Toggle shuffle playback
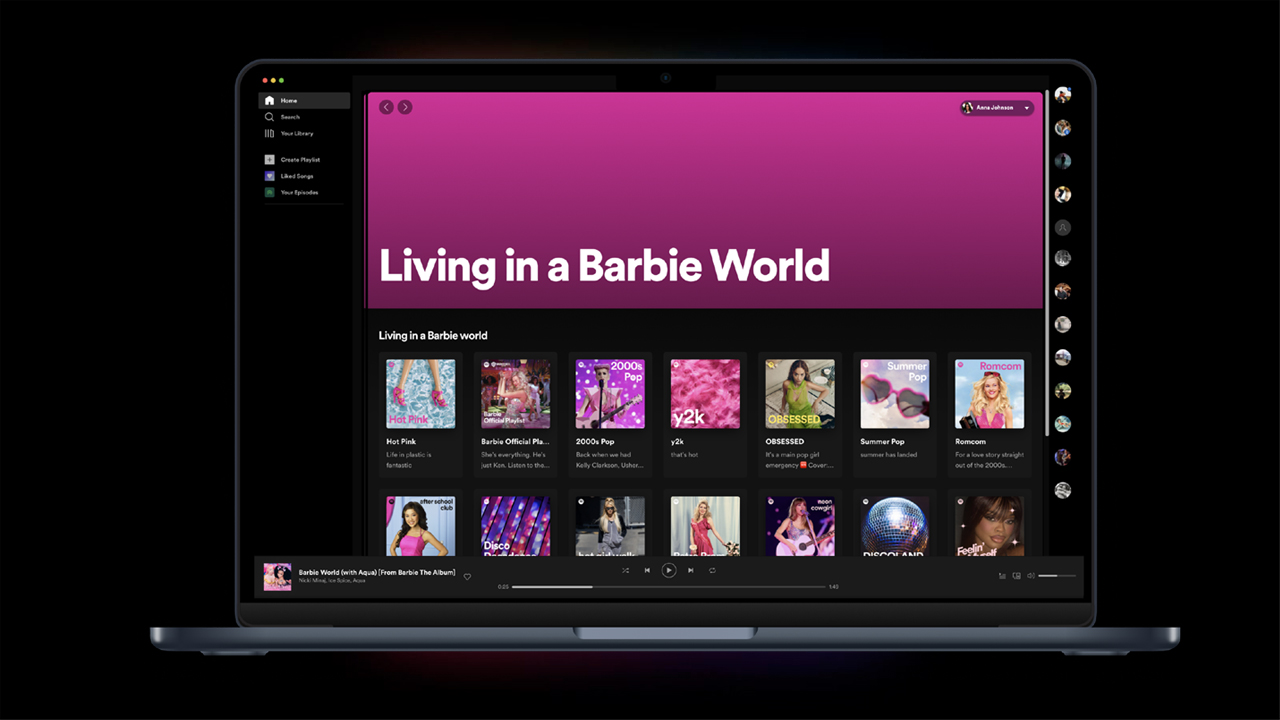Screen dimensions: 1280x720 coord(626,571)
